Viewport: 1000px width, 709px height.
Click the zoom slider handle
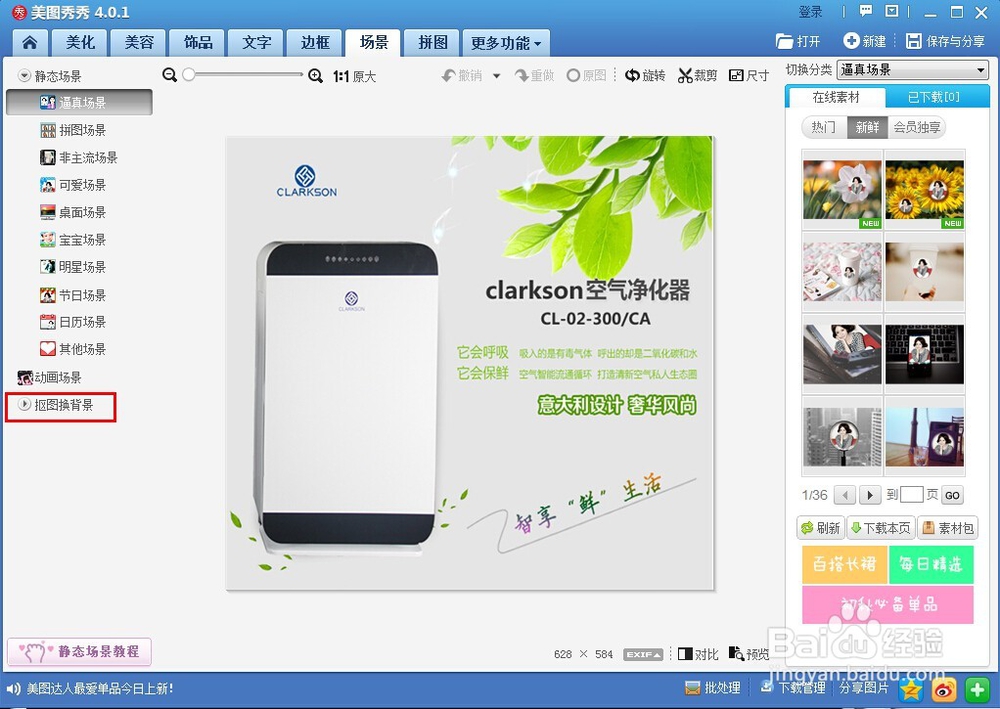coord(188,75)
